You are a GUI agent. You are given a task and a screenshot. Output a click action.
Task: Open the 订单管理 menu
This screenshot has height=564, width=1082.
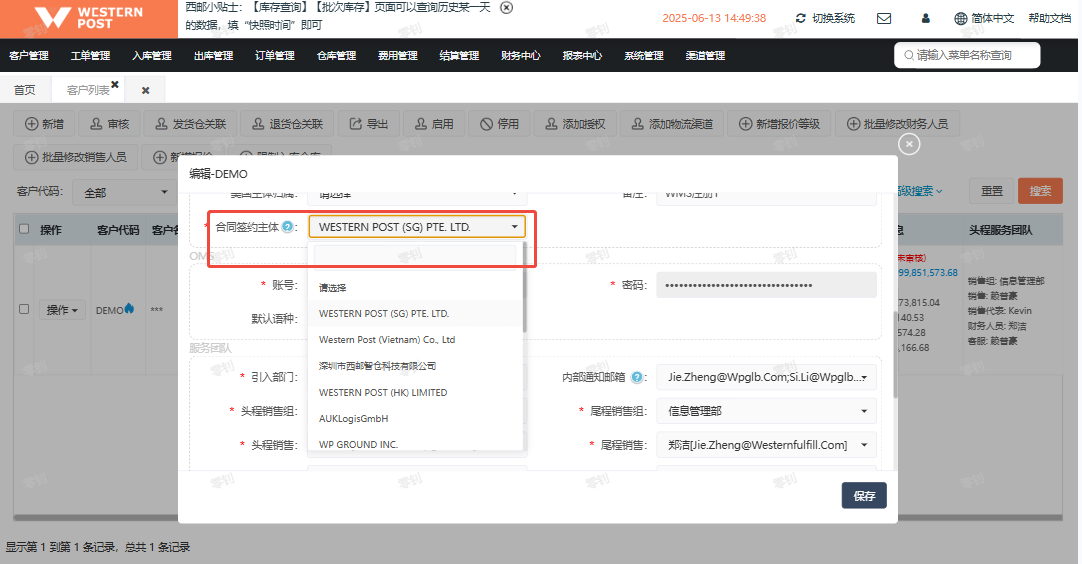tap(275, 55)
